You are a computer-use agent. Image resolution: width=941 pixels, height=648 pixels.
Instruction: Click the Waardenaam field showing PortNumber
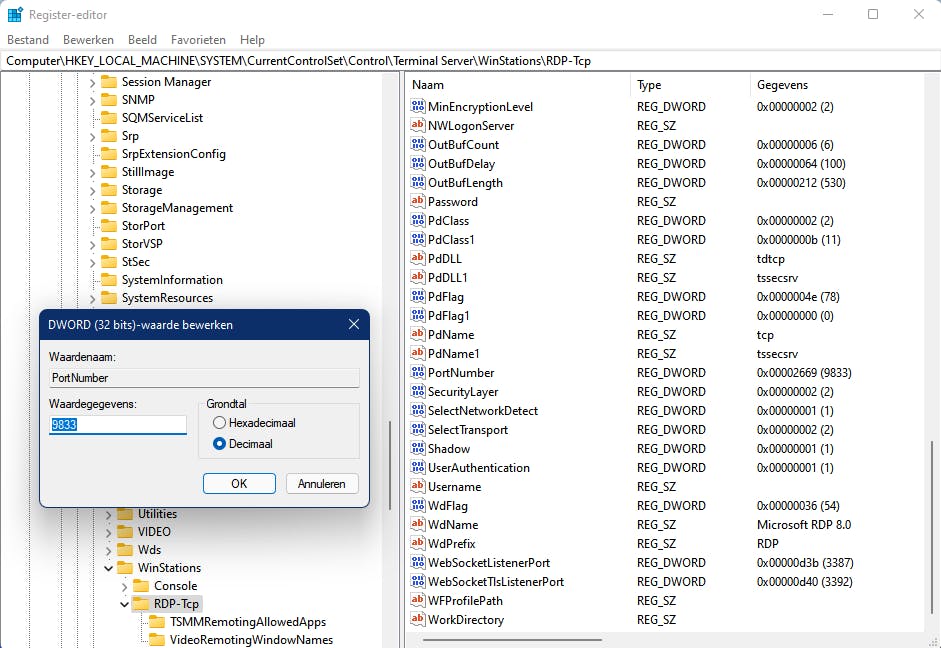coord(204,378)
